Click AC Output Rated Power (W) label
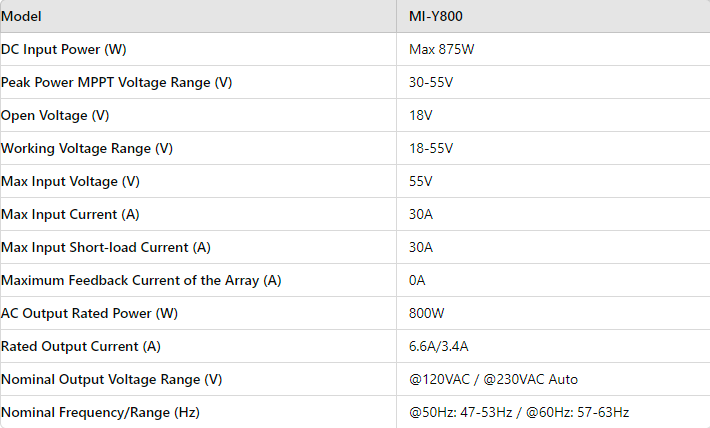 (89, 314)
